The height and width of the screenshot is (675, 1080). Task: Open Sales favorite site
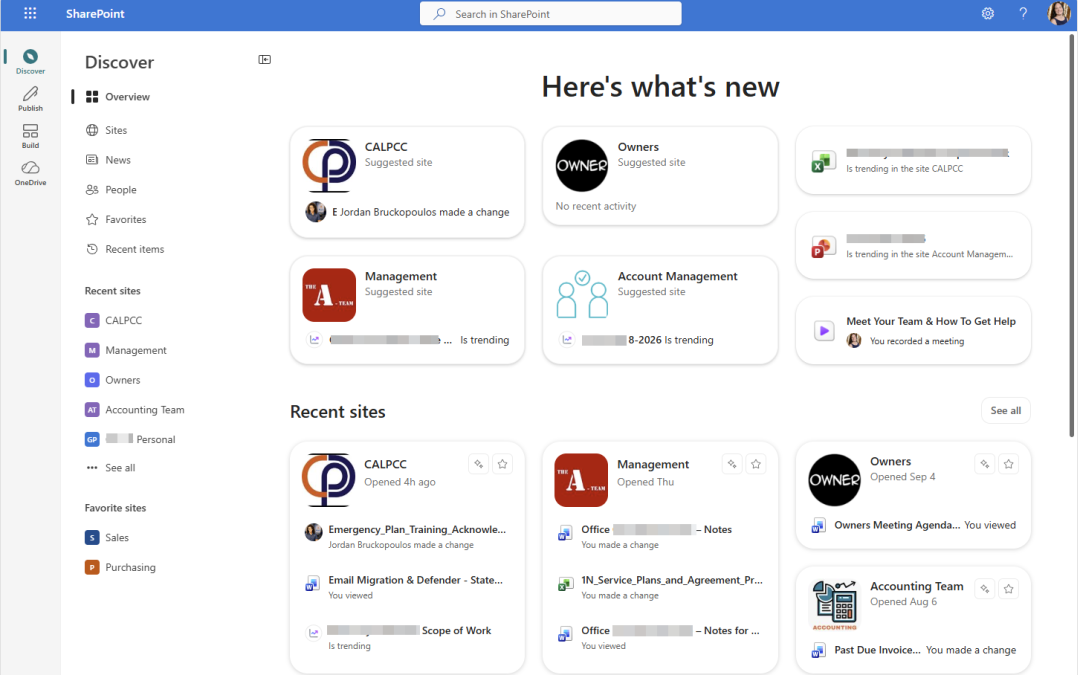point(107,537)
